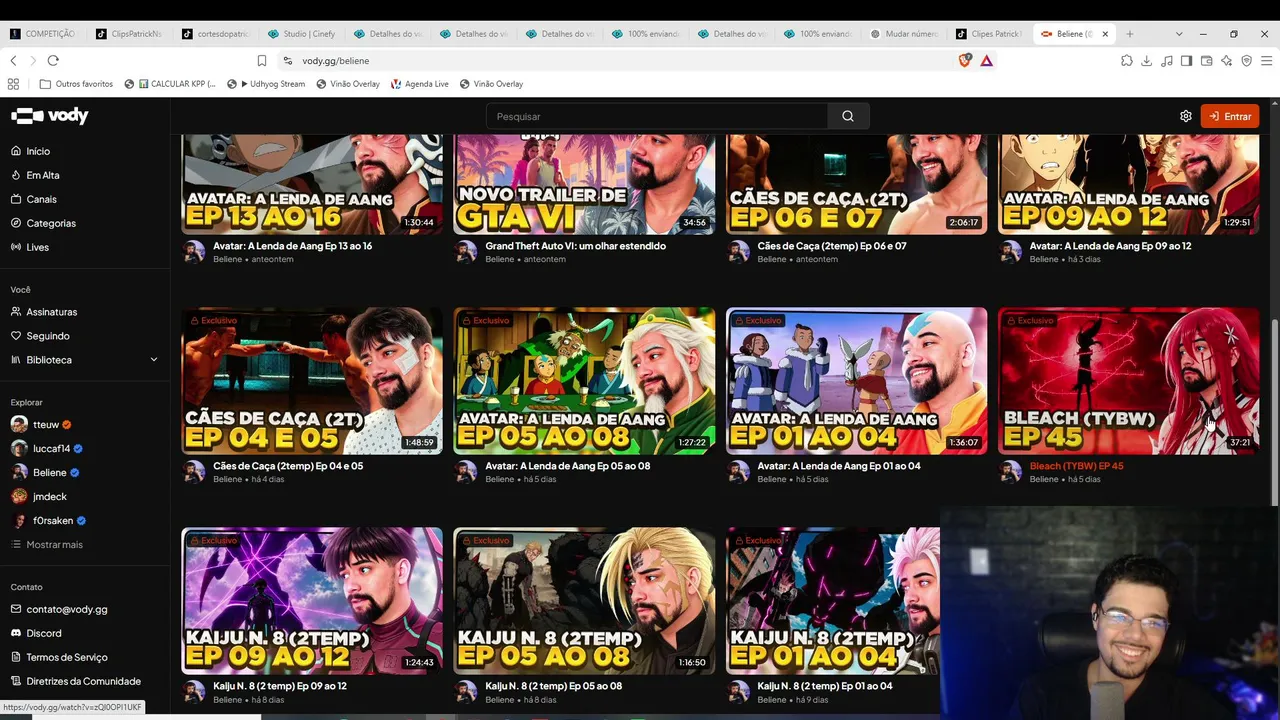Click the vody logo in the sidebar
The height and width of the screenshot is (720, 1280).
pyautogui.click(x=49, y=116)
